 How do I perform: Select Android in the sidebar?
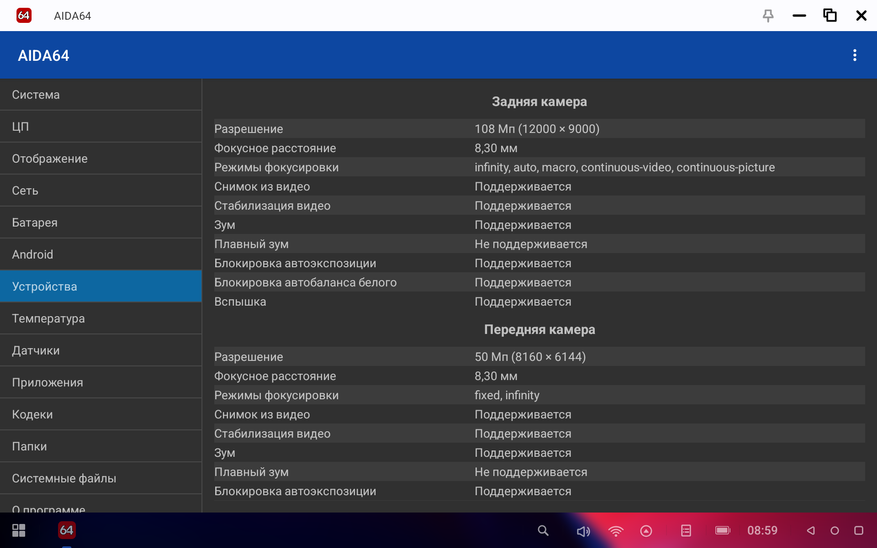tap(101, 254)
